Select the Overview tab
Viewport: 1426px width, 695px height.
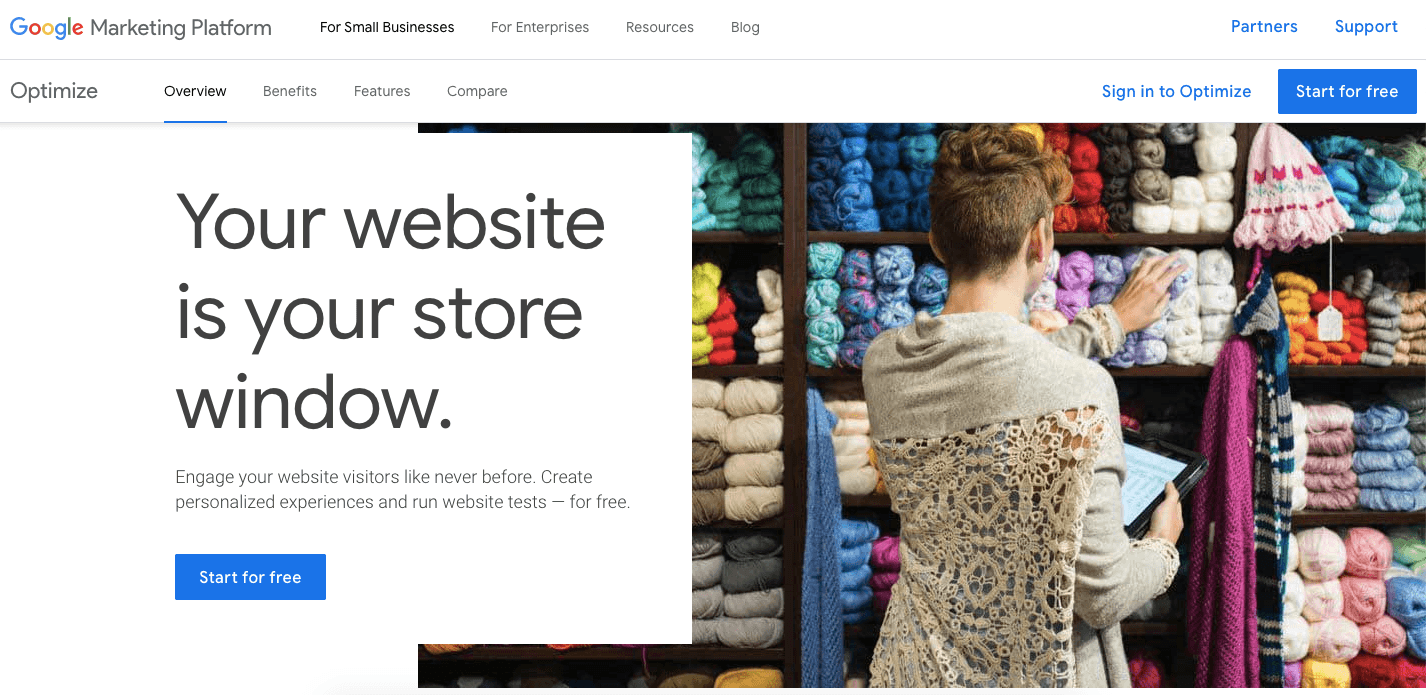[x=195, y=91]
